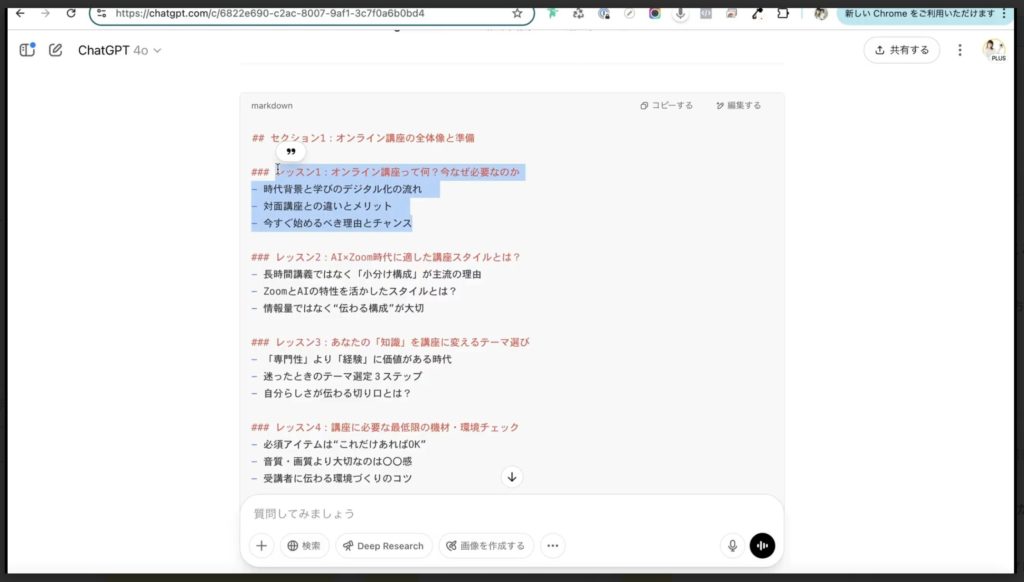Open the ellipsis menu in the message bar
Screen dimensions: 1024x582
(x=553, y=546)
